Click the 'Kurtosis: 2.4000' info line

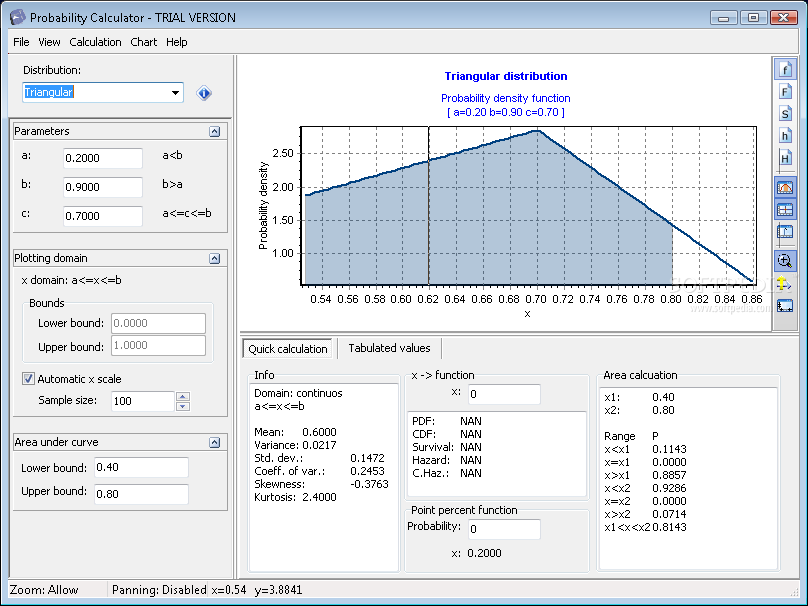(295, 497)
